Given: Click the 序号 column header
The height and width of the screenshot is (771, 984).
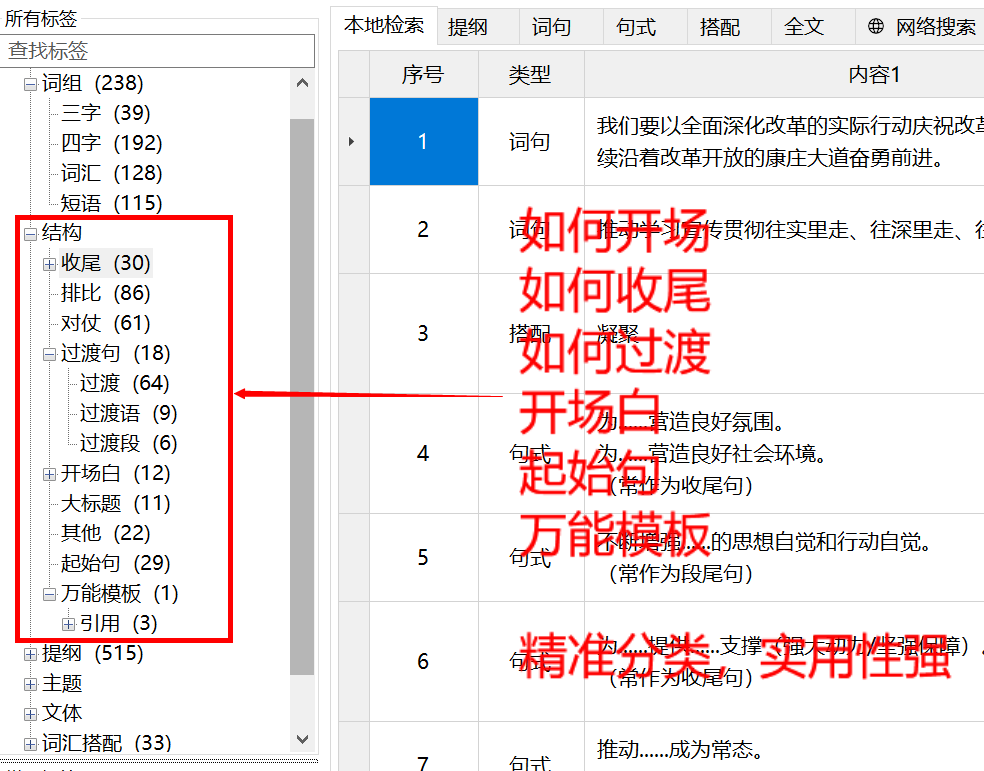Looking at the screenshot, I should click(x=424, y=75).
